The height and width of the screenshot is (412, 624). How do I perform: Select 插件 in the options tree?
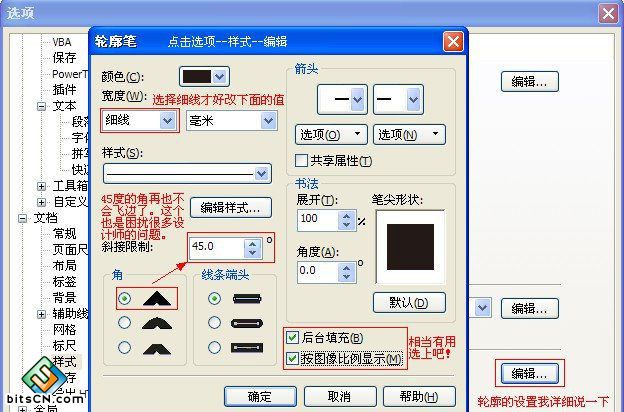point(64,90)
